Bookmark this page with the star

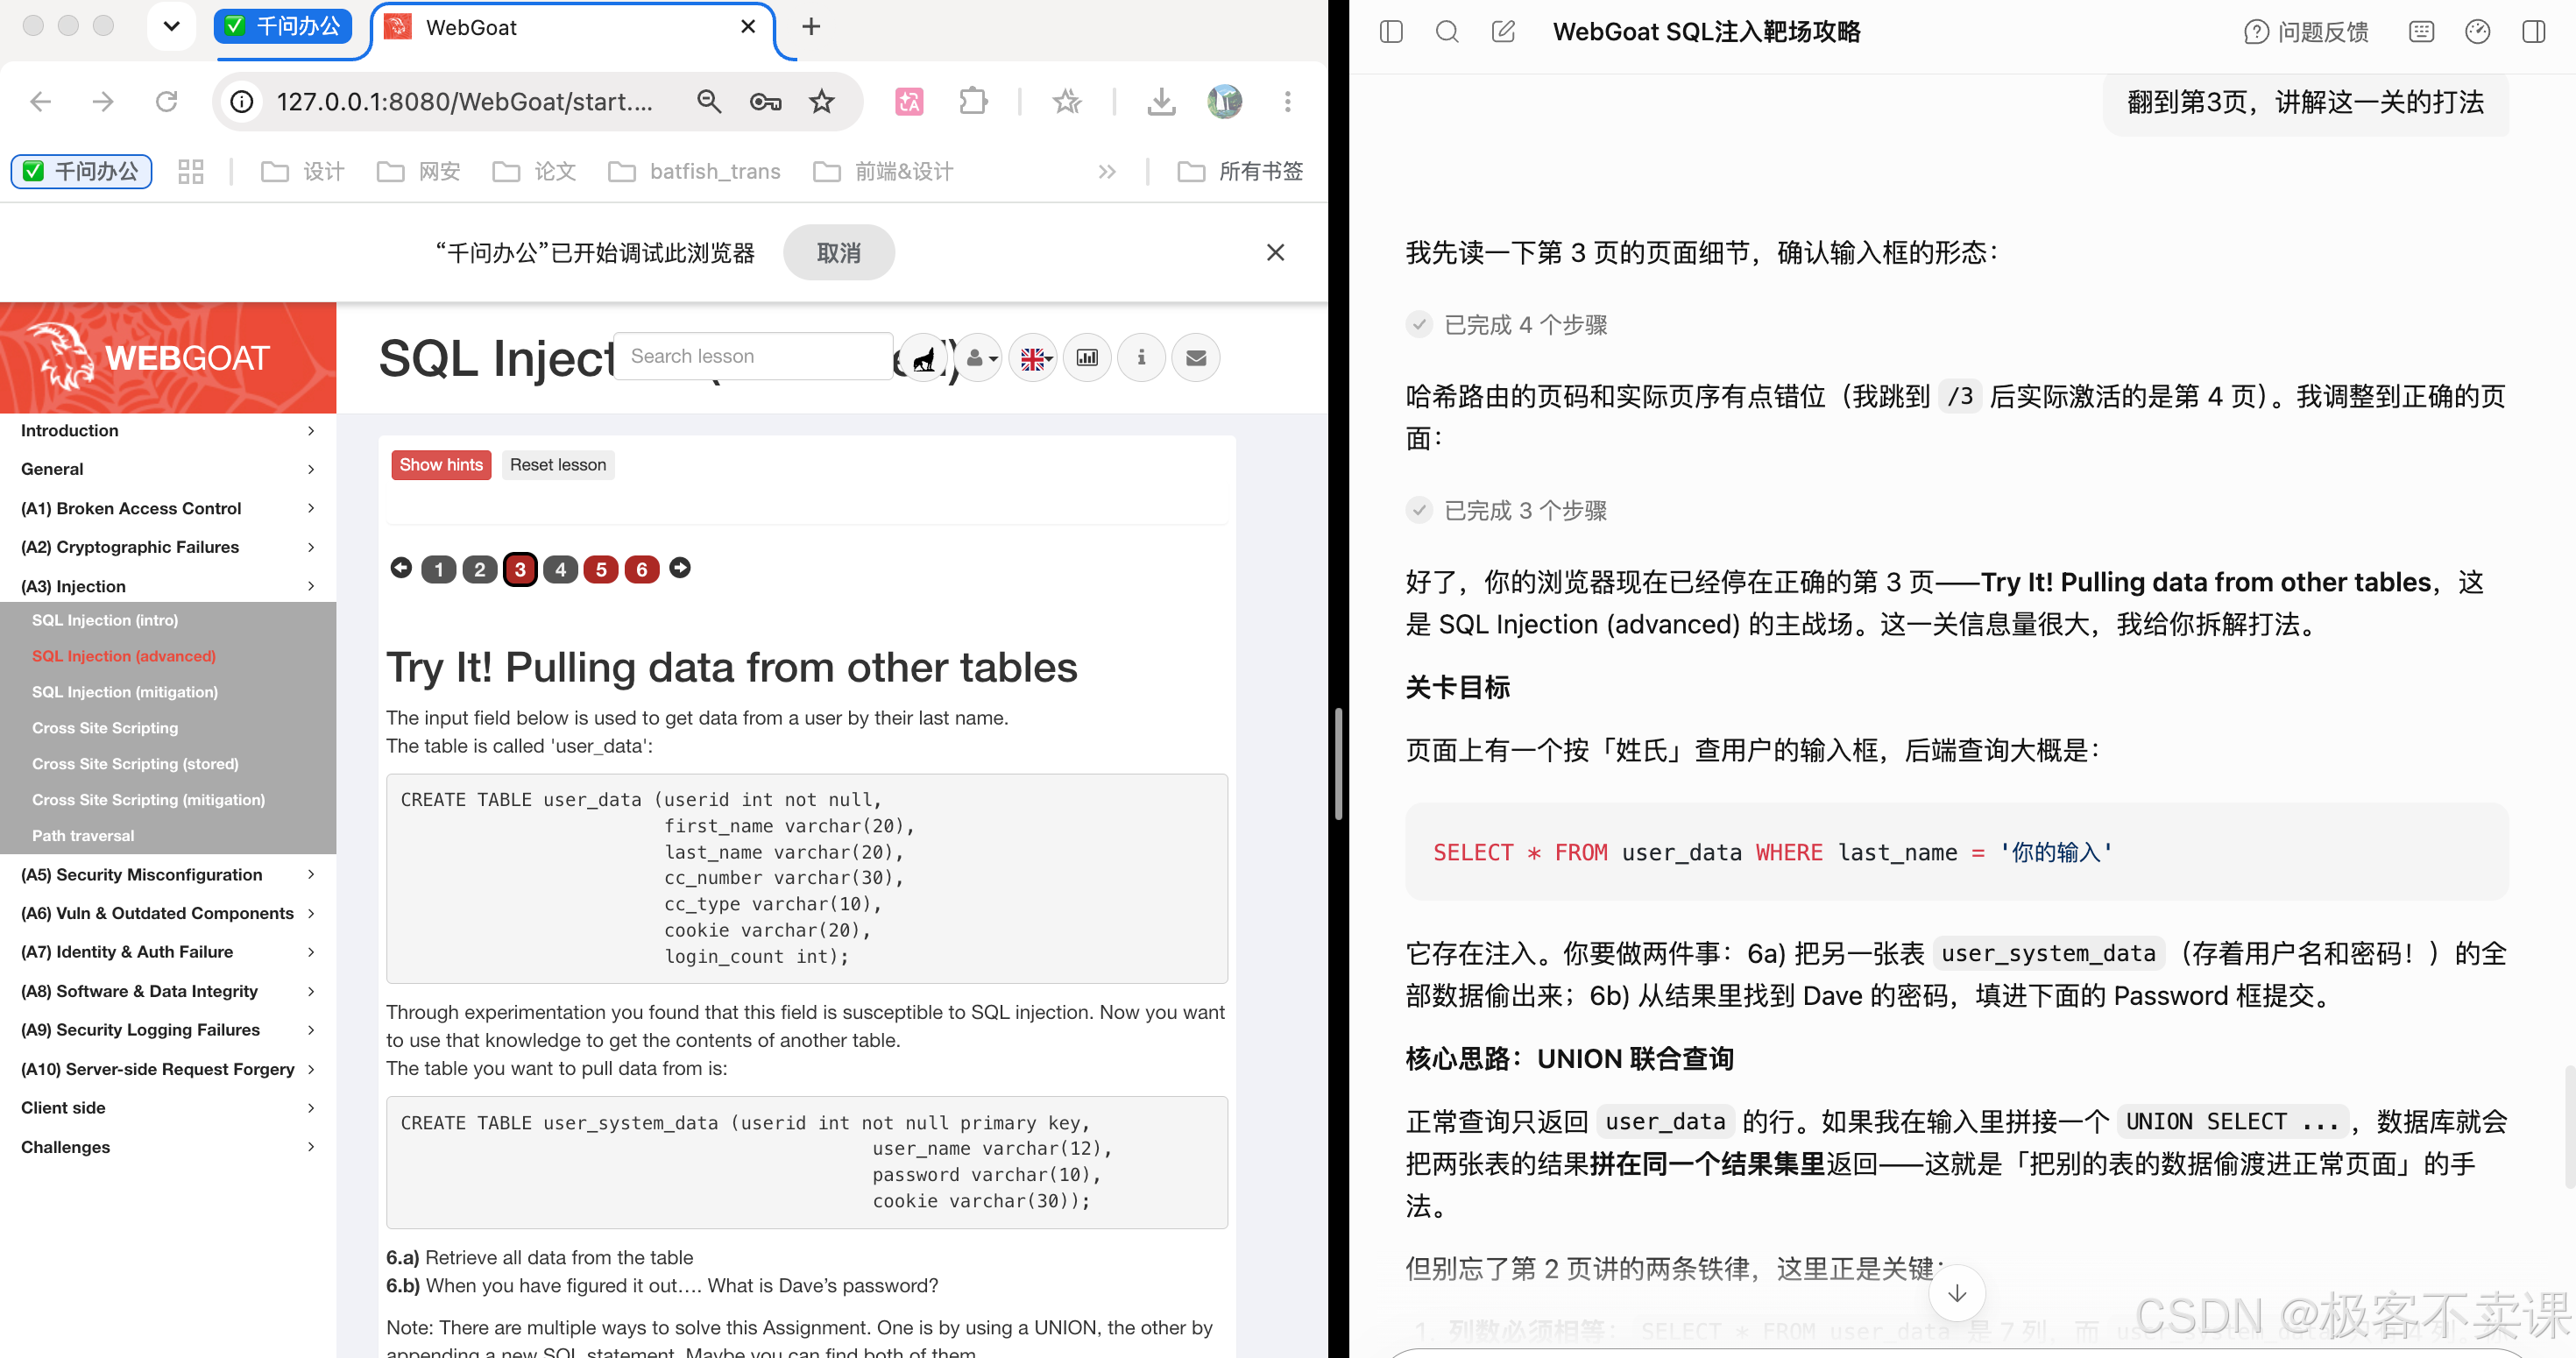click(x=822, y=101)
